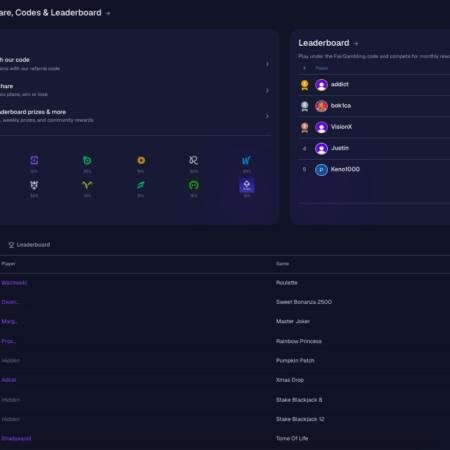Expand the 'win or lose' share row chevron

tap(267, 90)
